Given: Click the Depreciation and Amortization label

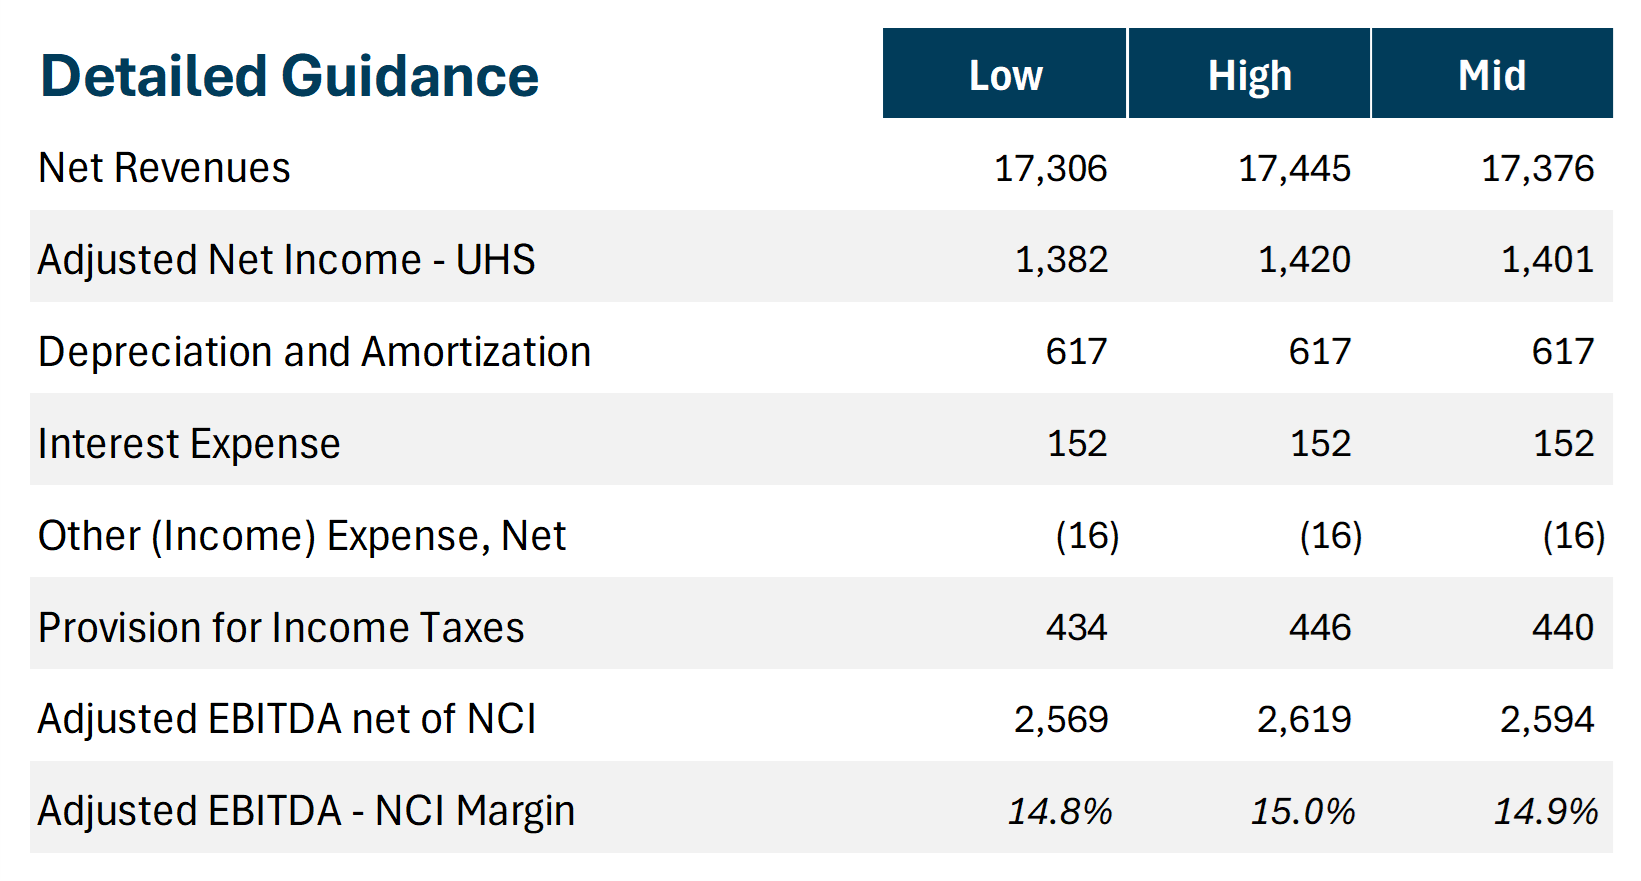Looking at the screenshot, I should pos(314,352).
